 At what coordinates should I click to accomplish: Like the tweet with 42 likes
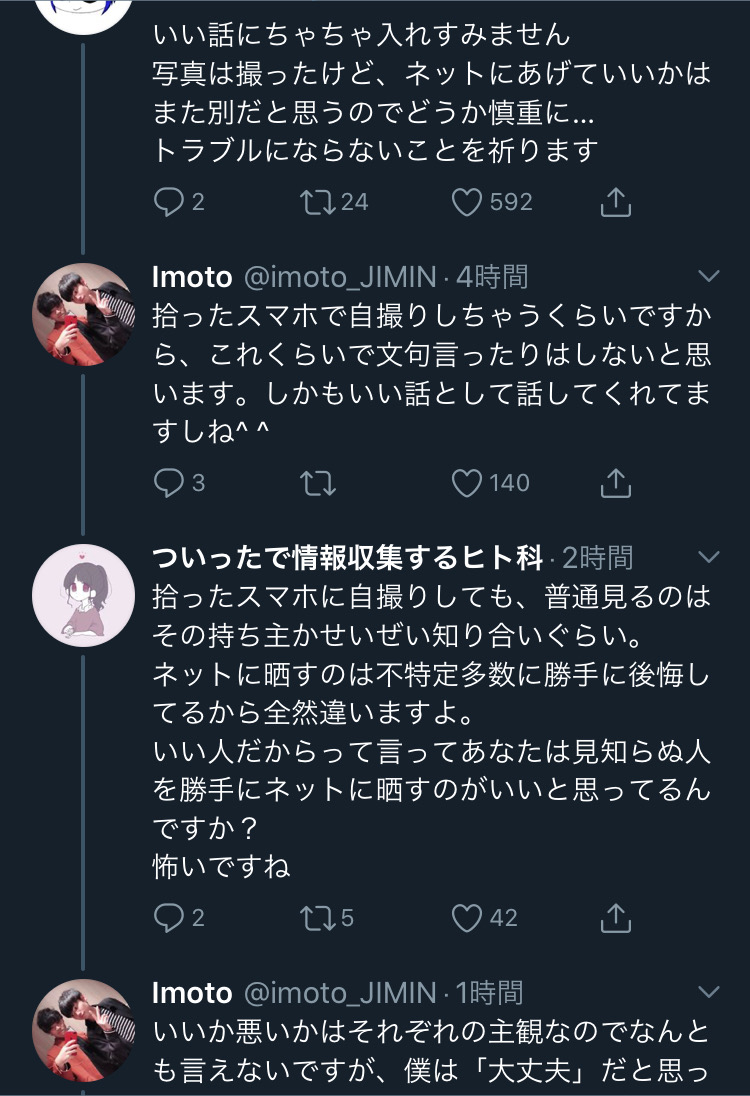pyautogui.click(x=467, y=917)
